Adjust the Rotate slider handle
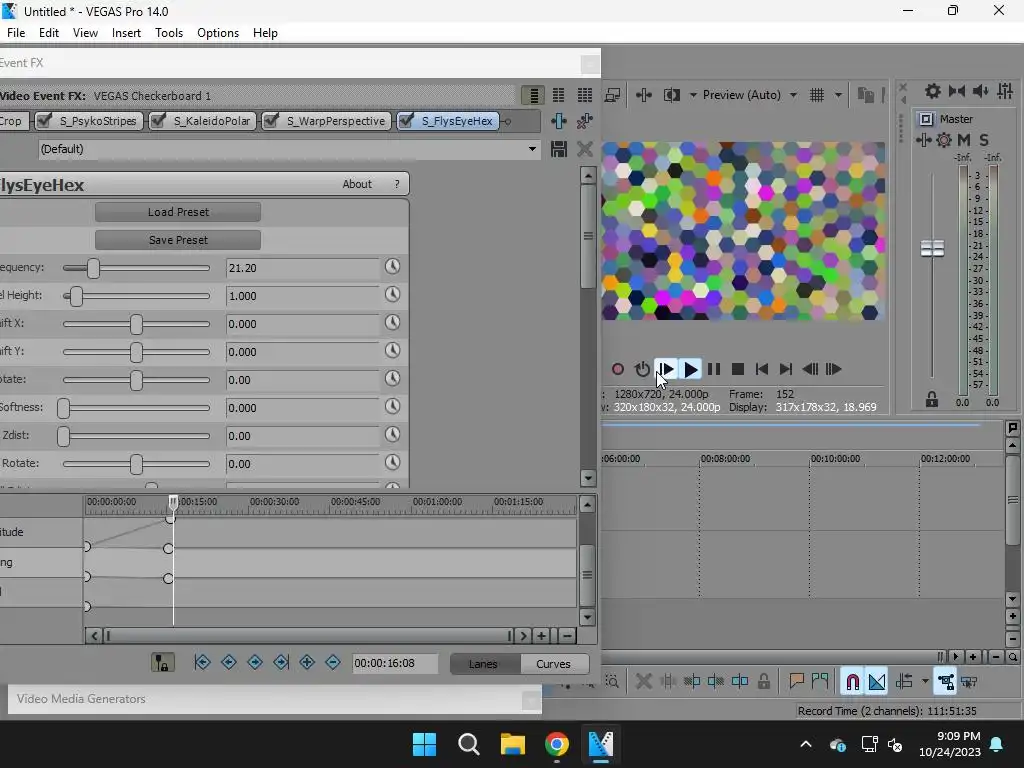The height and width of the screenshot is (768, 1024). pyautogui.click(x=136, y=380)
